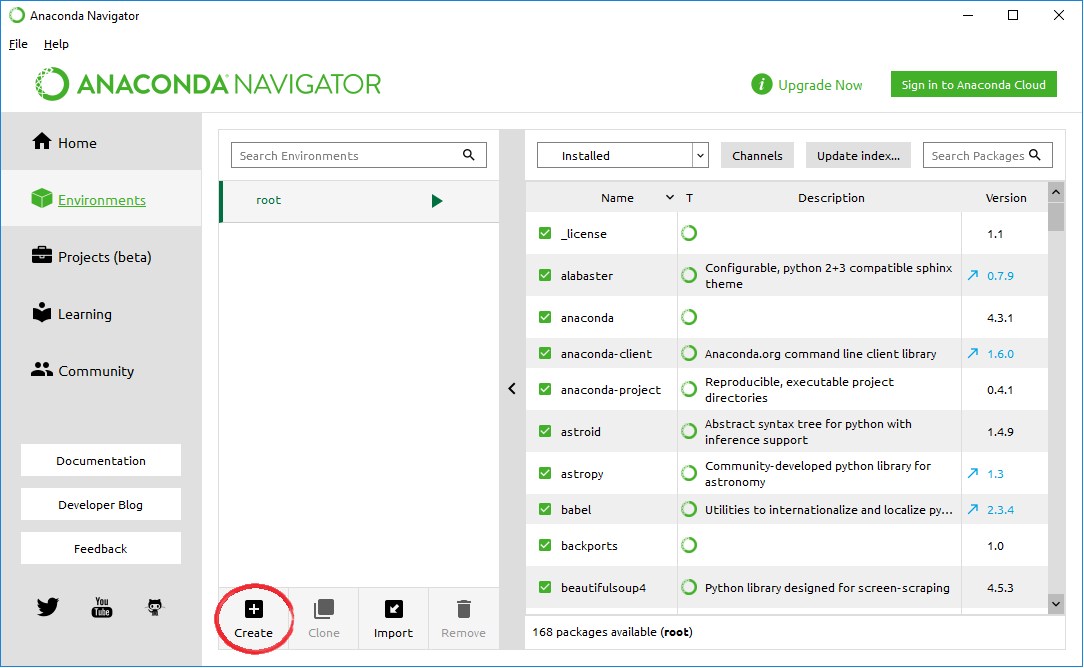This screenshot has height=668, width=1084.
Task: Uncheck the astropy package checkbox
Action: [x=545, y=473]
